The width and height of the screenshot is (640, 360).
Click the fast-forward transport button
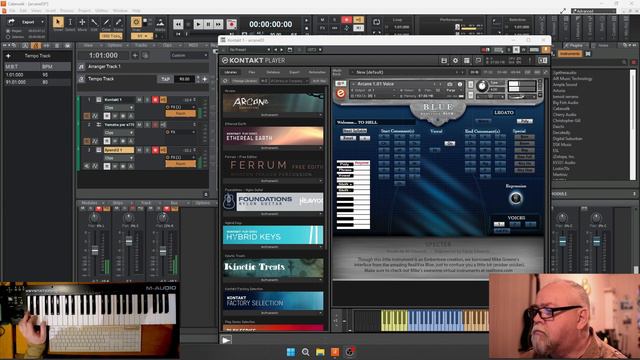[218, 24]
